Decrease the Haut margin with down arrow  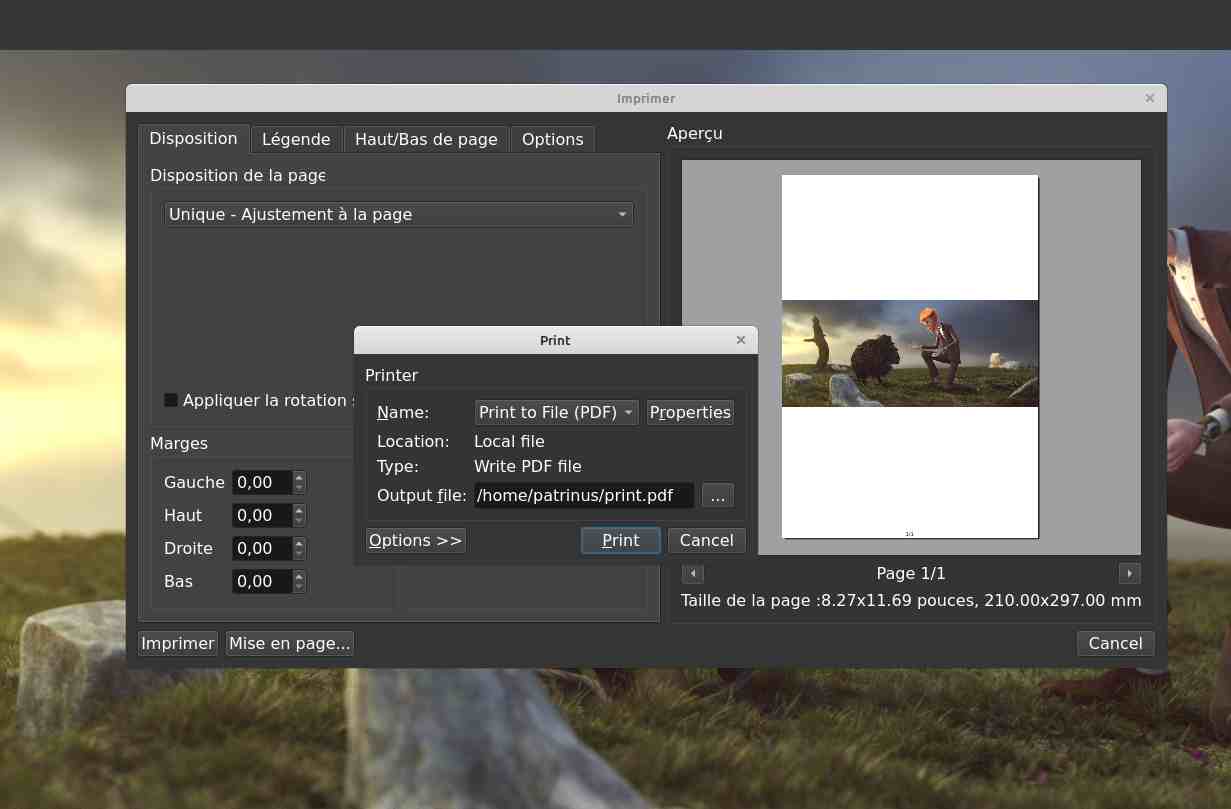[299, 521]
